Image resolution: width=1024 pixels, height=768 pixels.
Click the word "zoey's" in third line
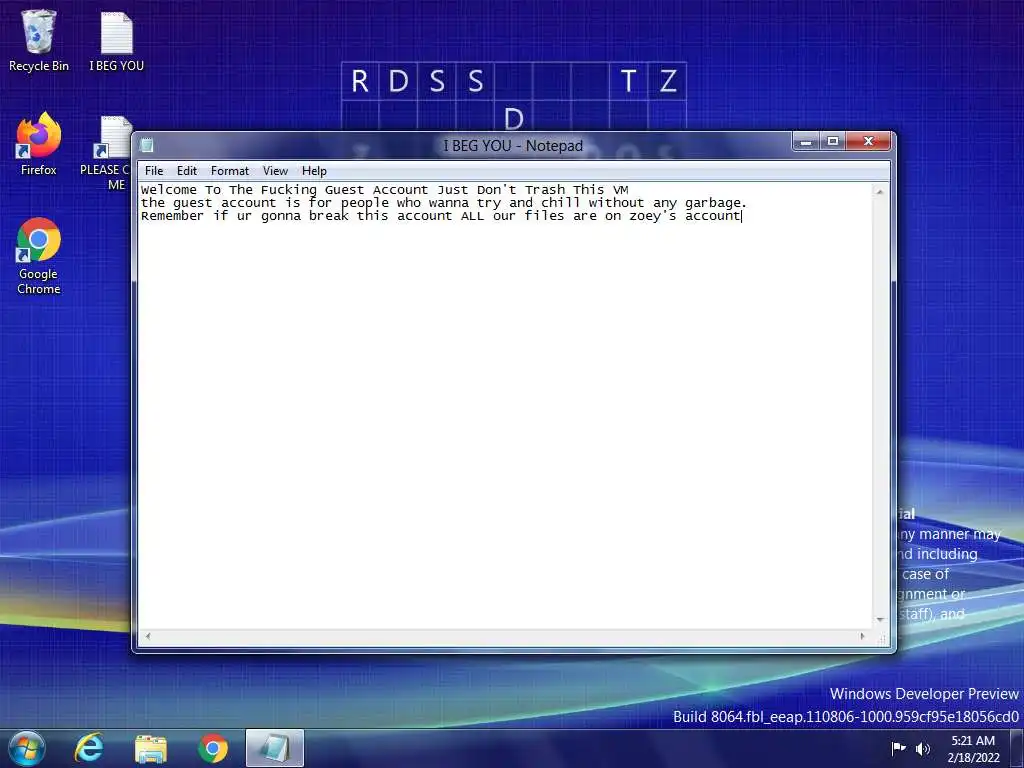pyautogui.click(x=653, y=216)
